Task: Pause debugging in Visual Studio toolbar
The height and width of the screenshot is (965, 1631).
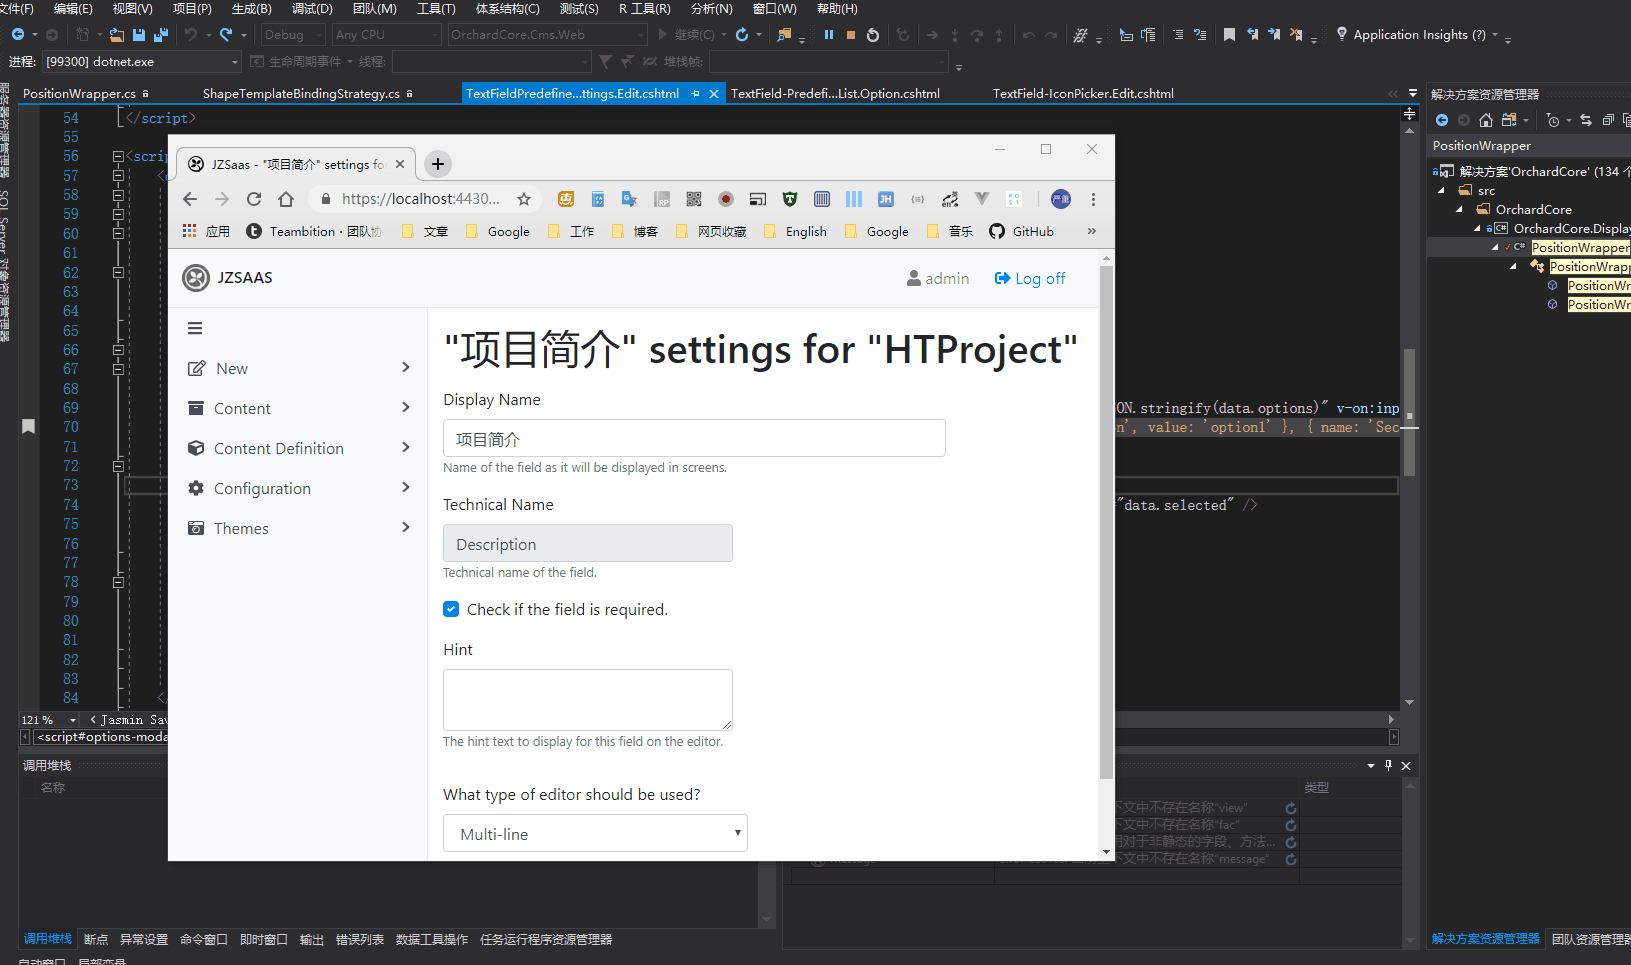Action: tap(829, 35)
